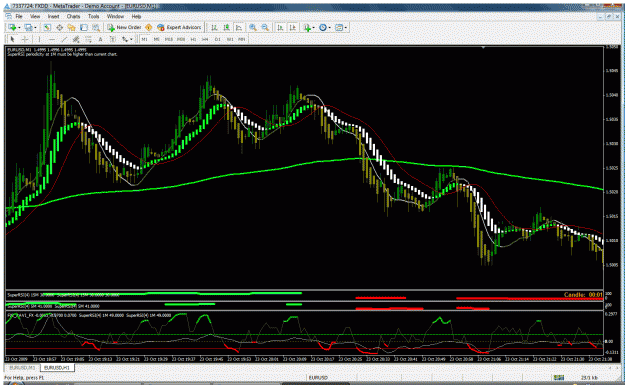Click the Periods clock icon
625x385 pixels.
323,28
